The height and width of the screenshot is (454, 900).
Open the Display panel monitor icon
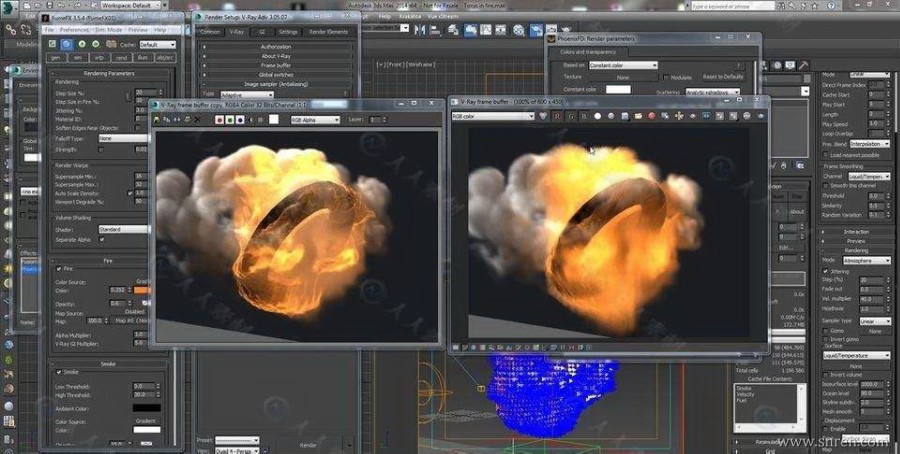(790, 65)
